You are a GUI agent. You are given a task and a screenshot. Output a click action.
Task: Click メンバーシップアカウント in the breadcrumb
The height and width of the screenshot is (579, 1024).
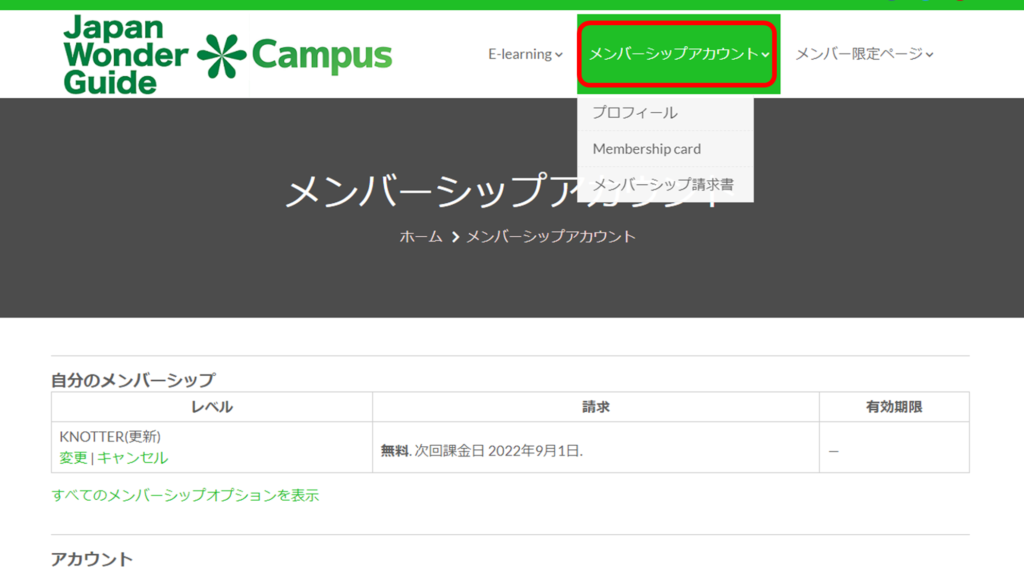tap(551, 237)
